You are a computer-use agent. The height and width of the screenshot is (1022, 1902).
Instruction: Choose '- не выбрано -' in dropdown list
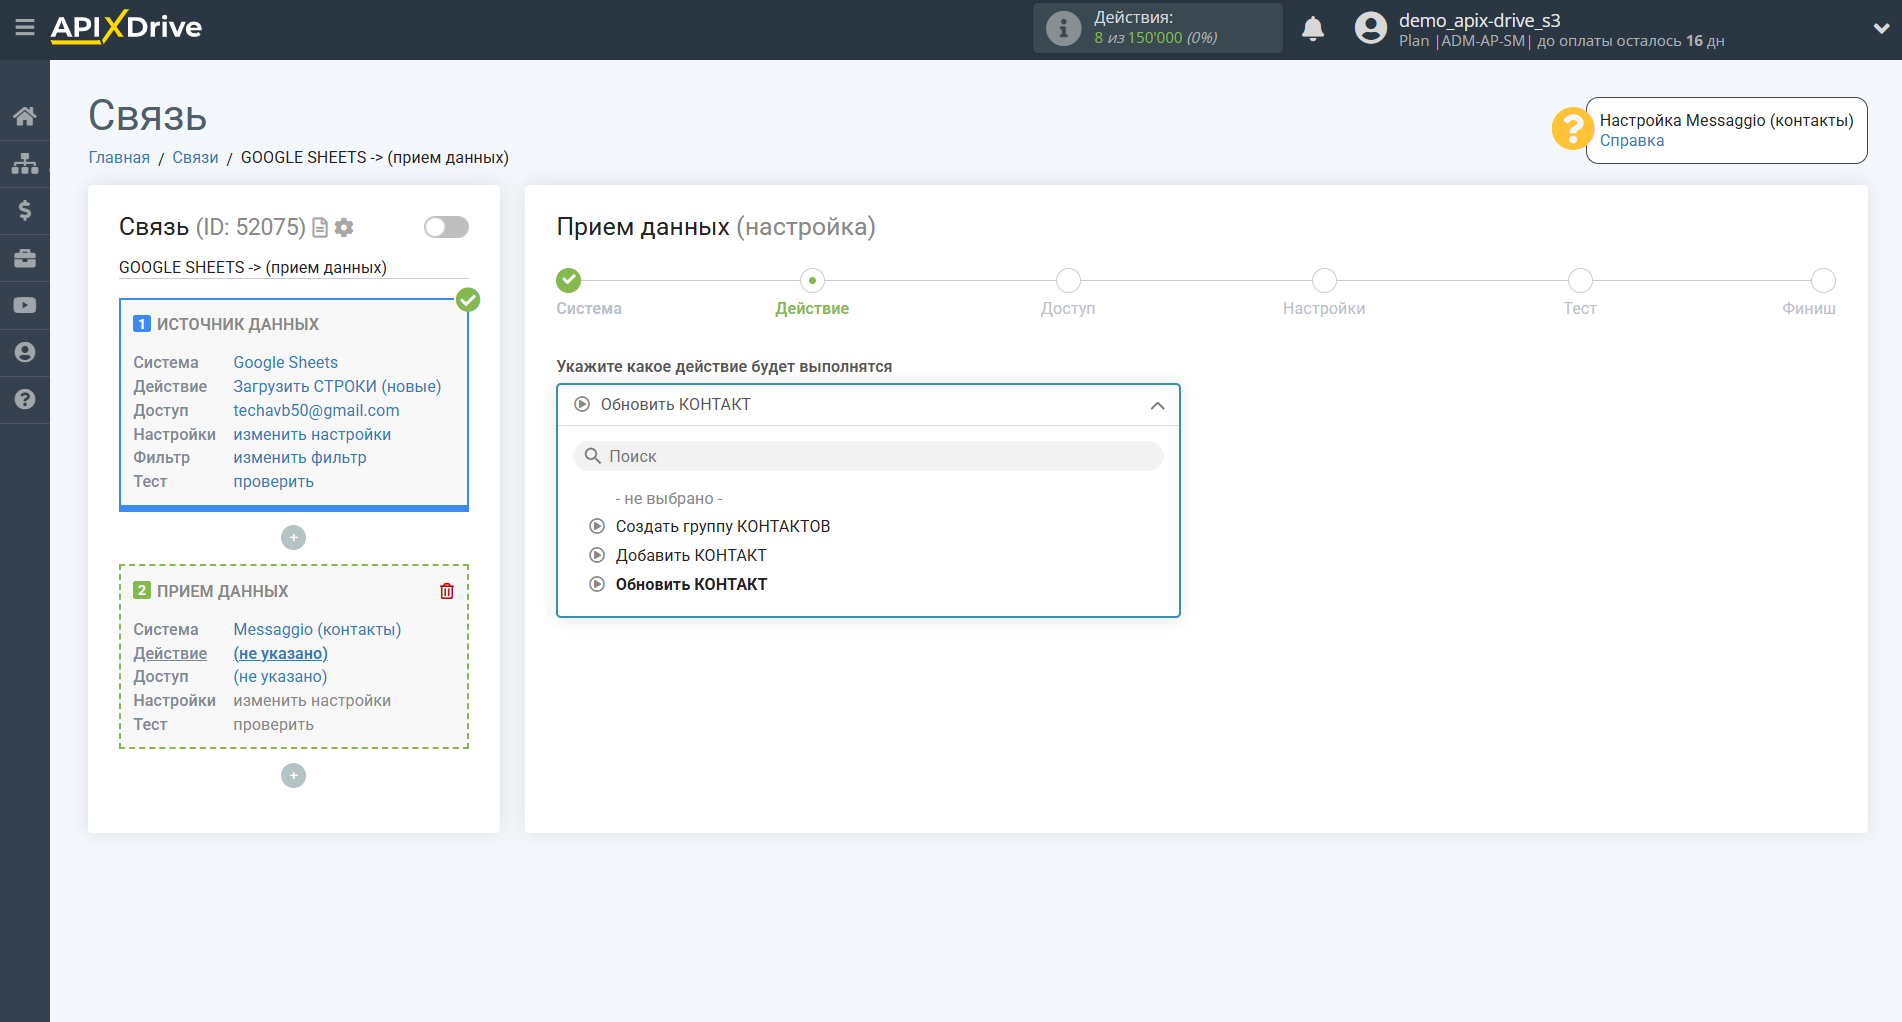coord(668,498)
